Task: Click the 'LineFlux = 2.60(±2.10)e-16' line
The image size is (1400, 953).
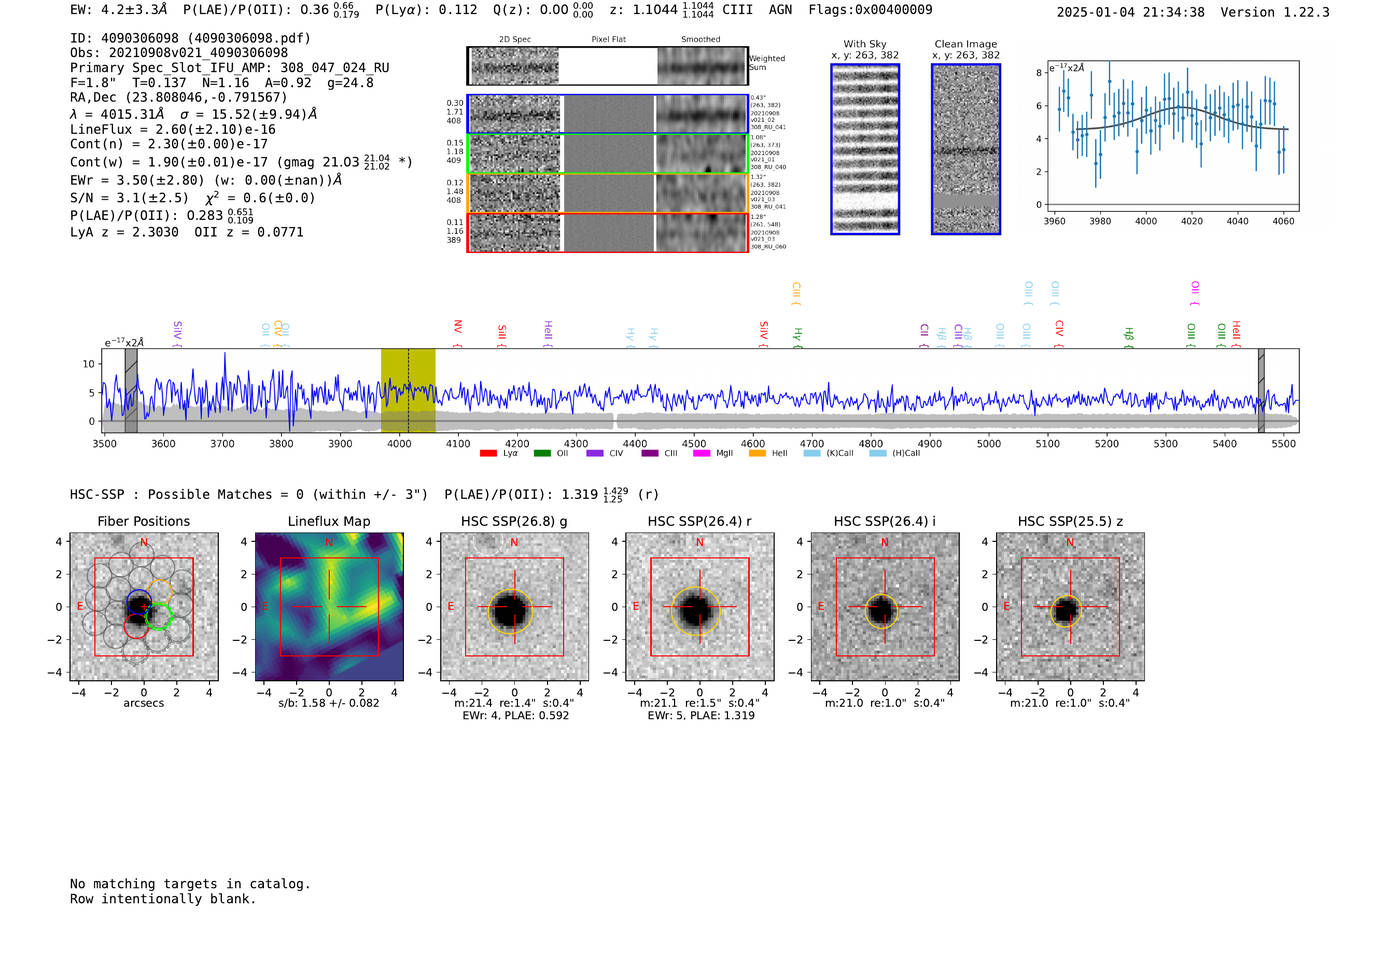Action: click(x=173, y=129)
